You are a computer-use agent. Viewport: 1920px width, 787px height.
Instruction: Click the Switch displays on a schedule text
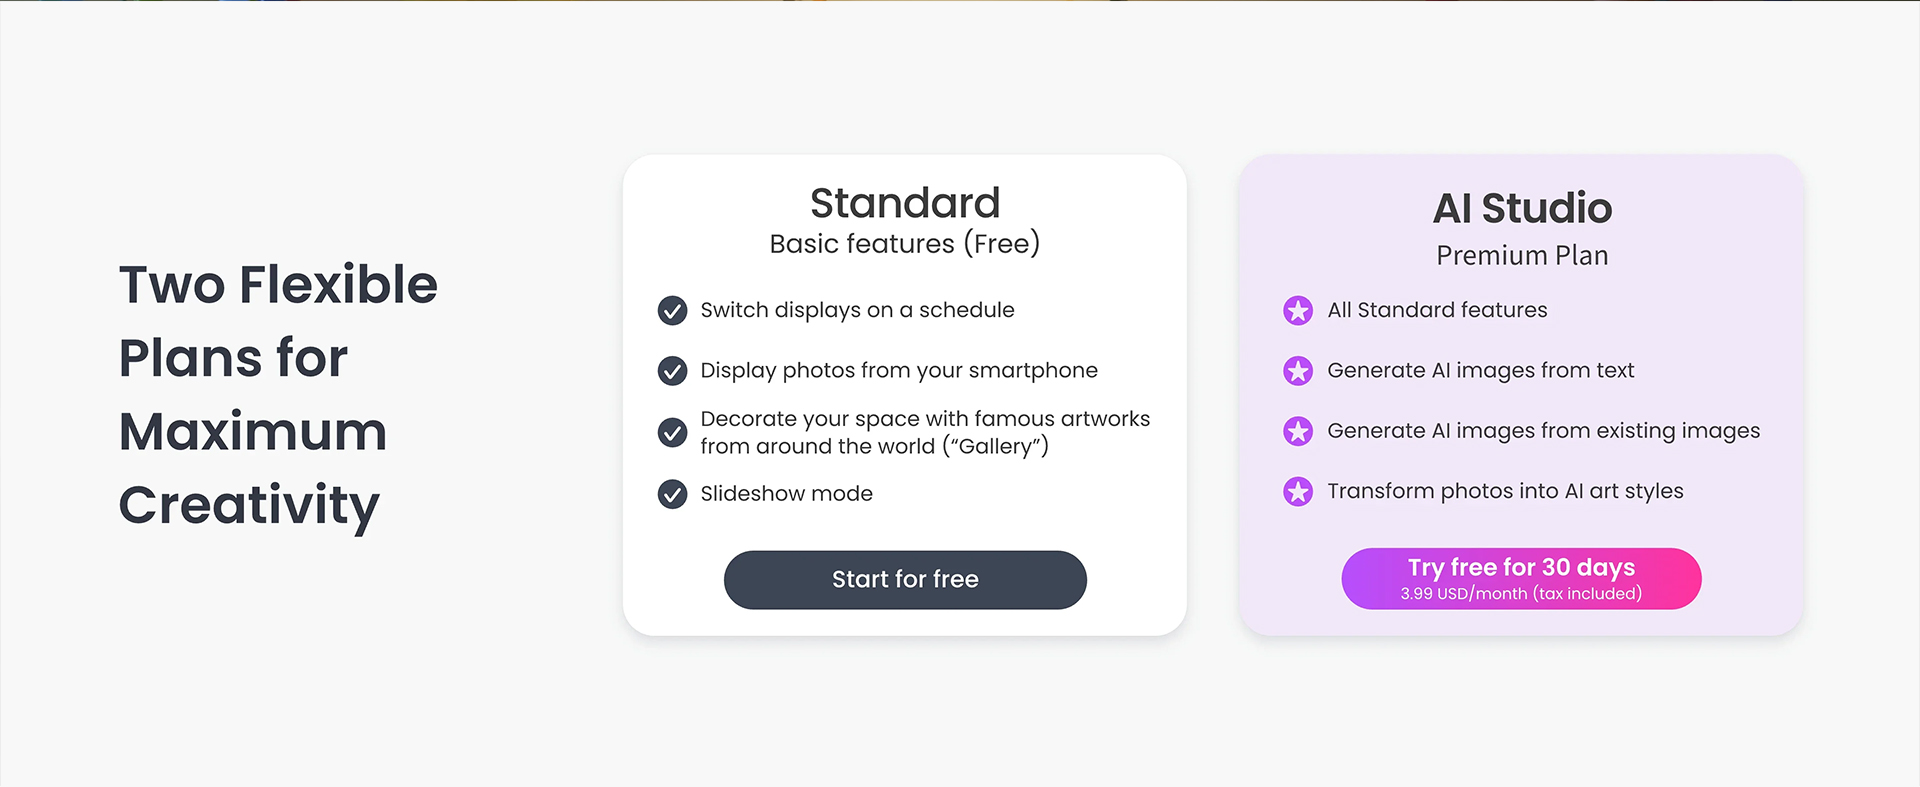857,310
